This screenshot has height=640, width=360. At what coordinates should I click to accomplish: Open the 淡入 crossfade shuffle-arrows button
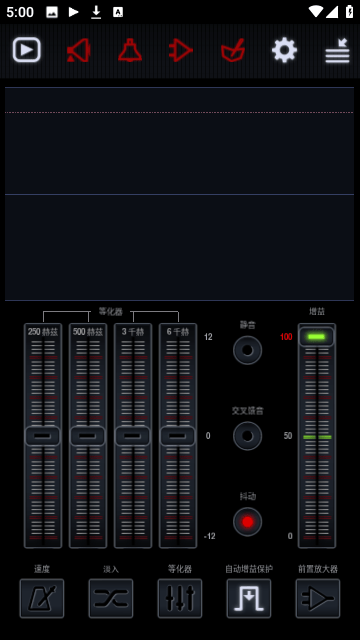(x=111, y=598)
